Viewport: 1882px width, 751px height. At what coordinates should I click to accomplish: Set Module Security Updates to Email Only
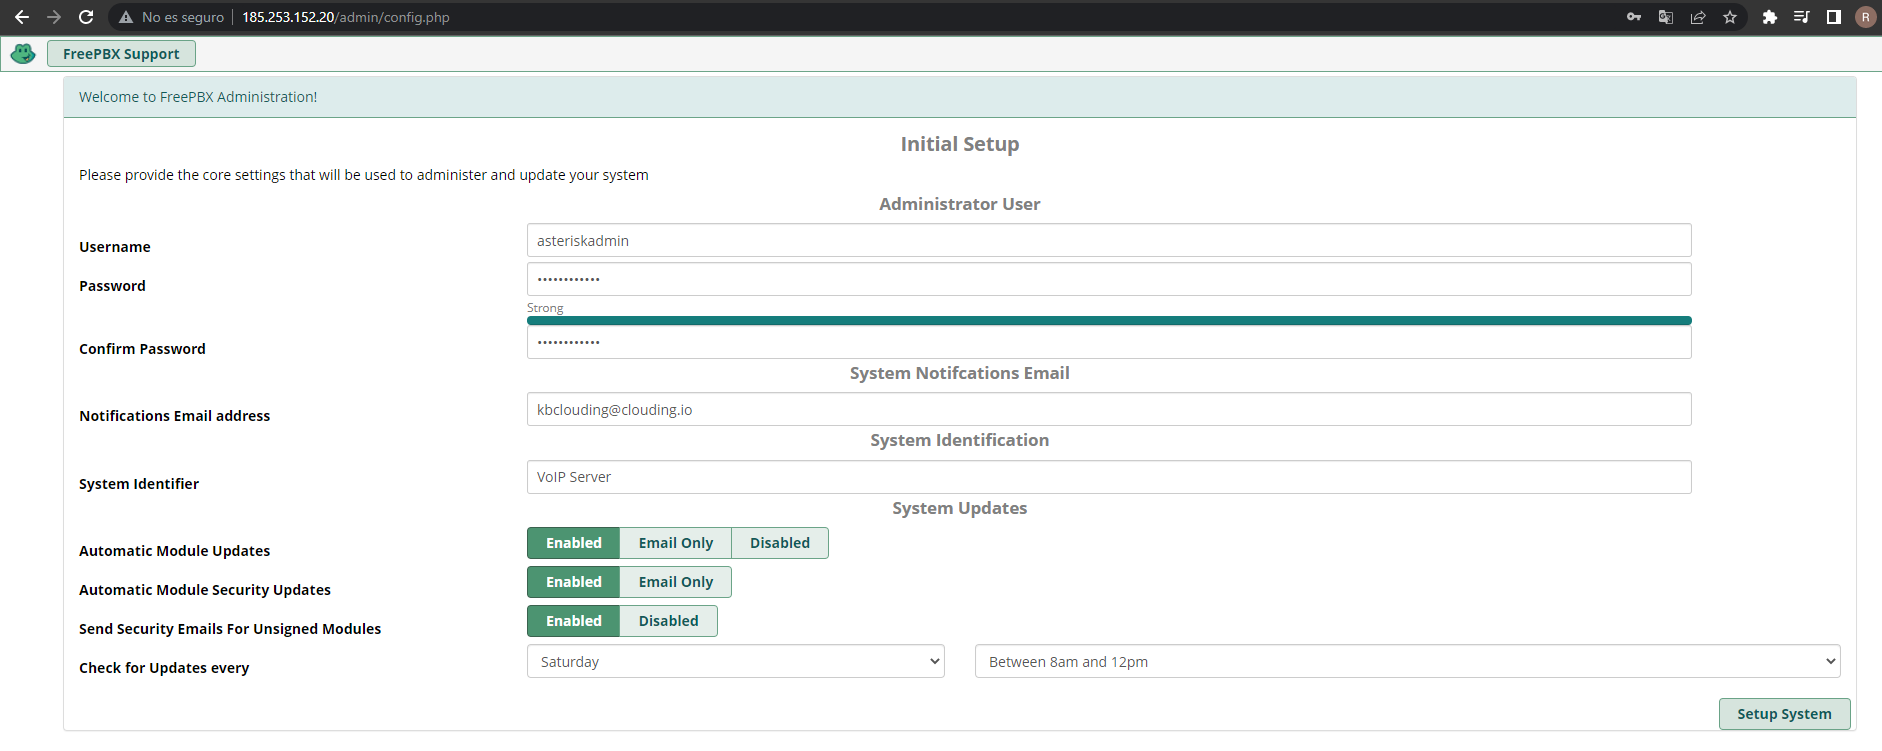click(x=676, y=582)
